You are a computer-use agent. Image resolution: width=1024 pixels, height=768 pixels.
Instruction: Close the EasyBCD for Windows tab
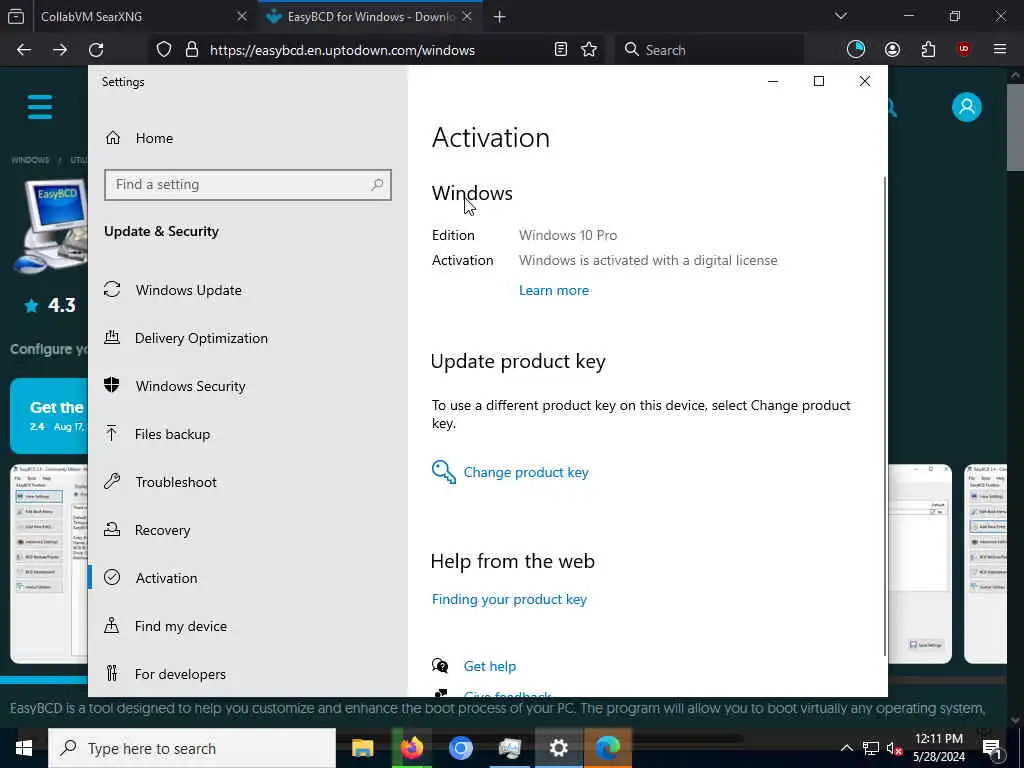click(467, 16)
